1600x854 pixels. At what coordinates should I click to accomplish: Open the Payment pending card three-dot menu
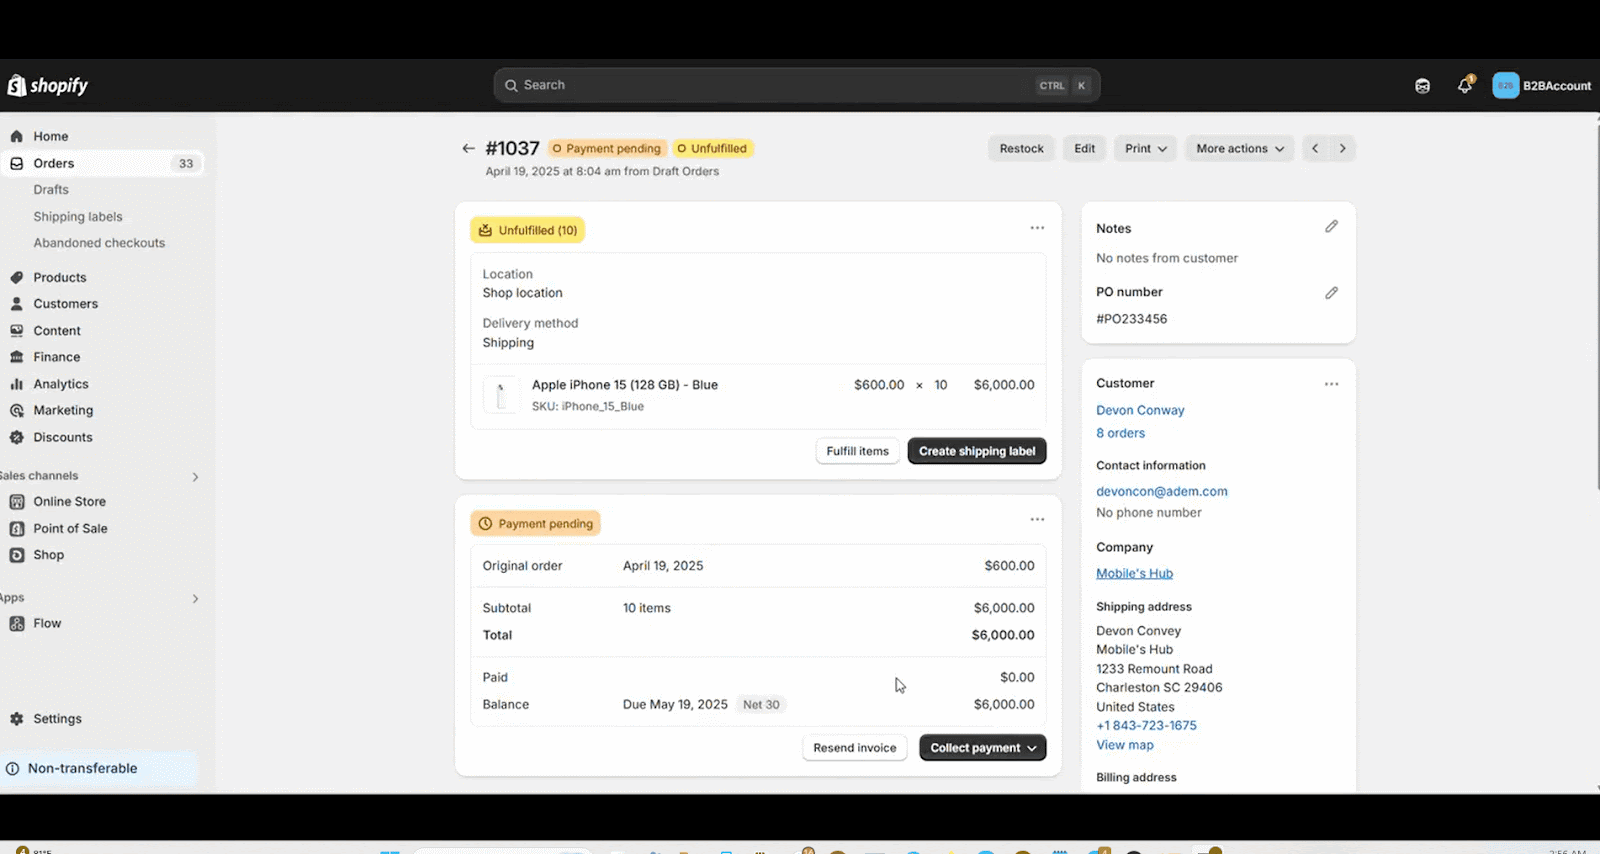tap(1037, 520)
